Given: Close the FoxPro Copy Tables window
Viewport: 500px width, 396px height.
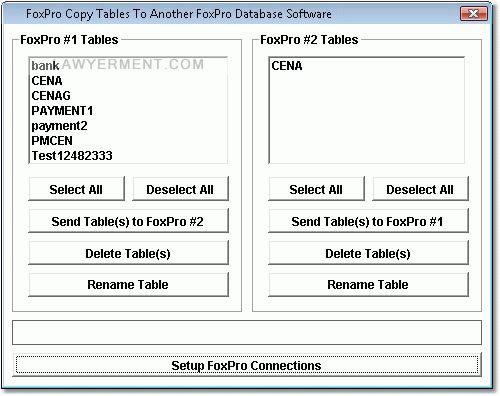Looking at the screenshot, I should tap(474, 14).
